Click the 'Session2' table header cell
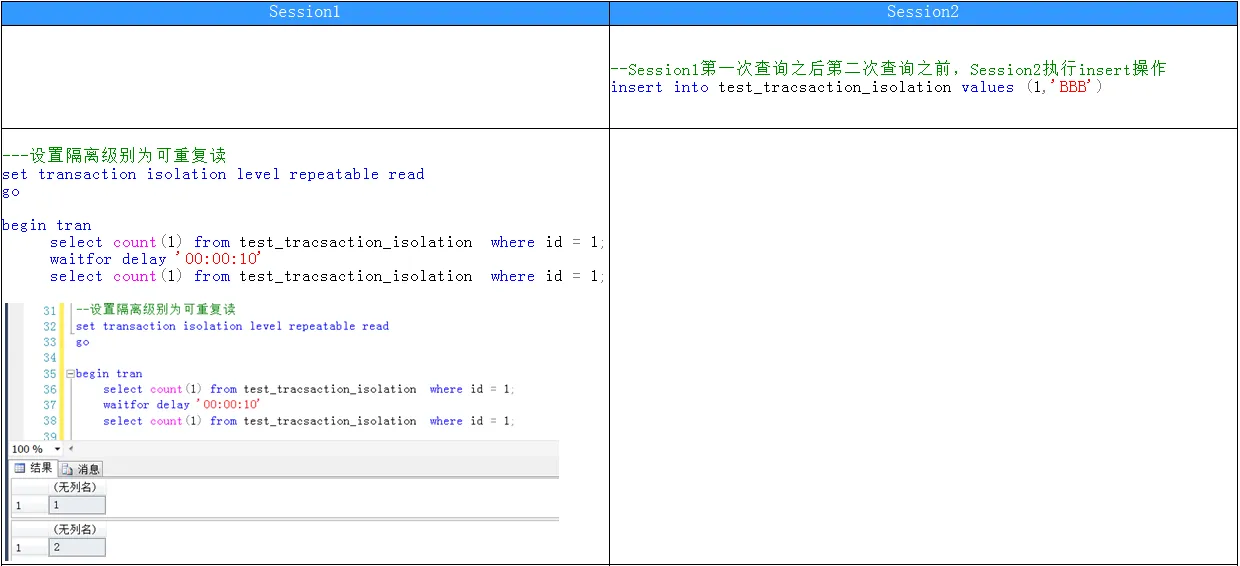The height and width of the screenshot is (566, 1240). pos(923,12)
